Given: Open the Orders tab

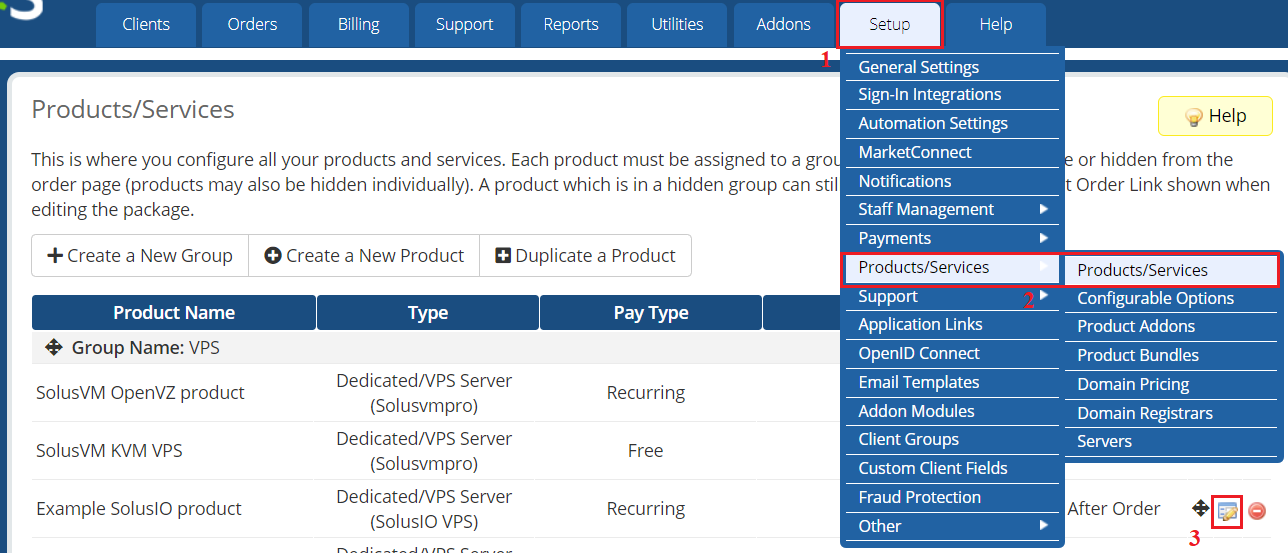Looking at the screenshot, I should (x=252, y=24).
